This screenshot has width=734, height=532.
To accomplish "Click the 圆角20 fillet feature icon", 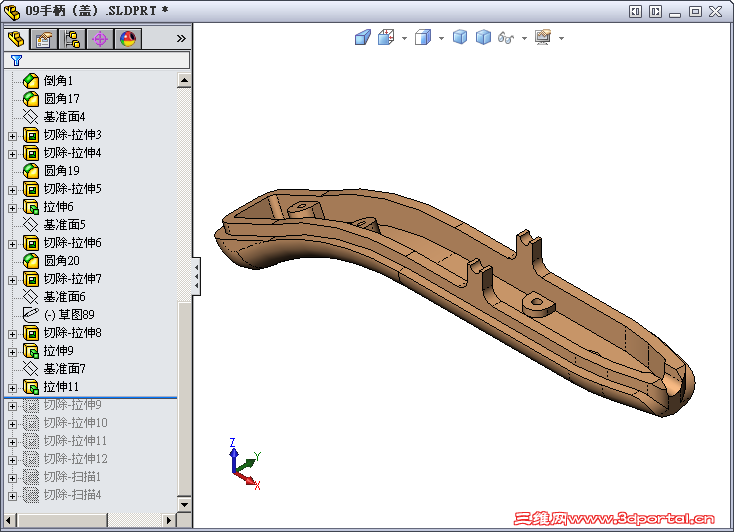I will coord(31,261).
